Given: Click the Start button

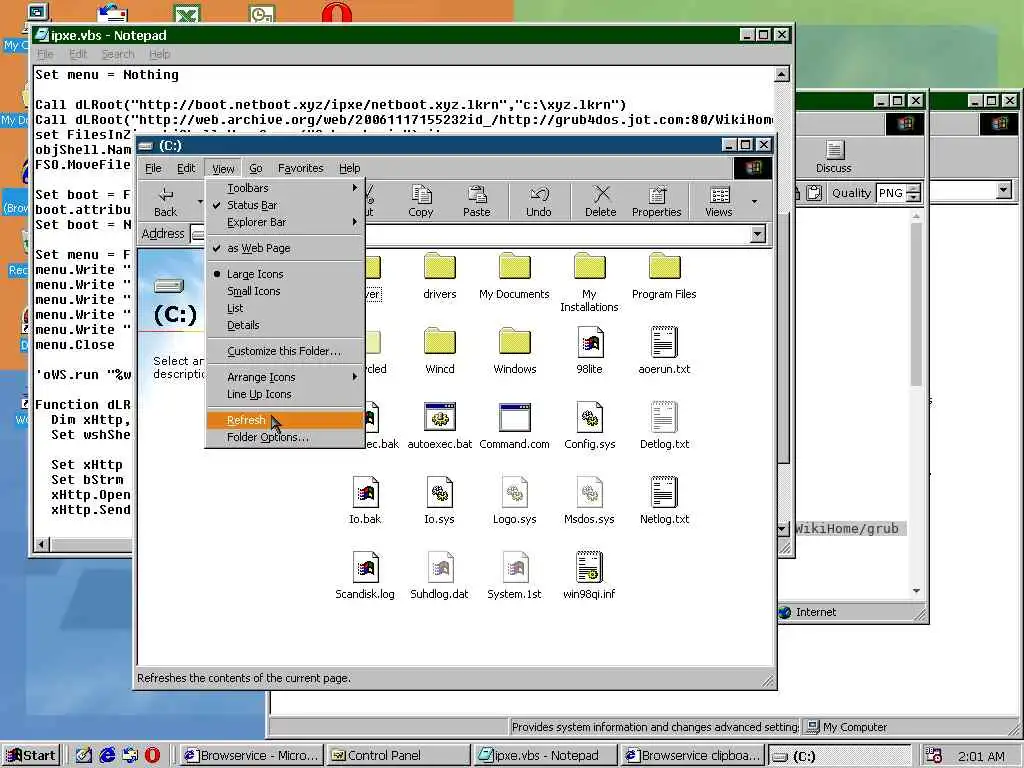Looking at the screenshot, I should point(31,756).
